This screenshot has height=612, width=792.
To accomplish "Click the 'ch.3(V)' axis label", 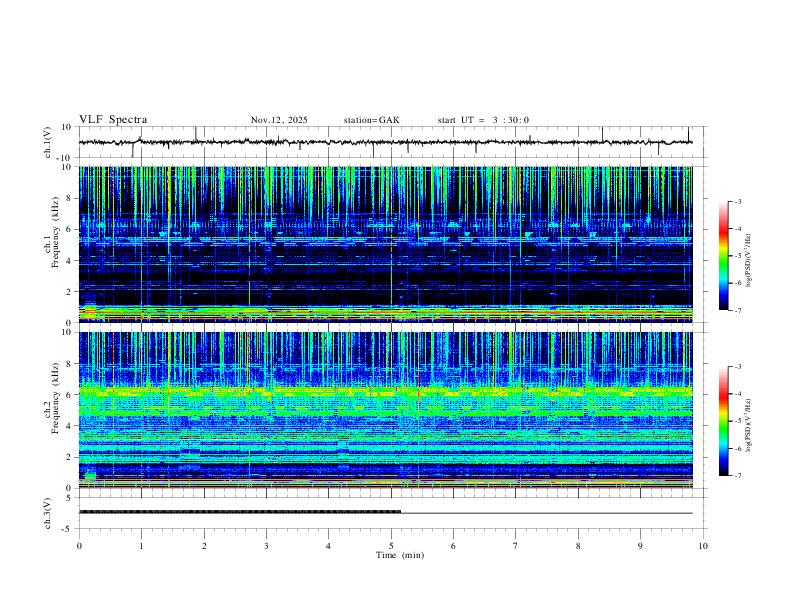I will pyautogui.click(x=48, y=513).
